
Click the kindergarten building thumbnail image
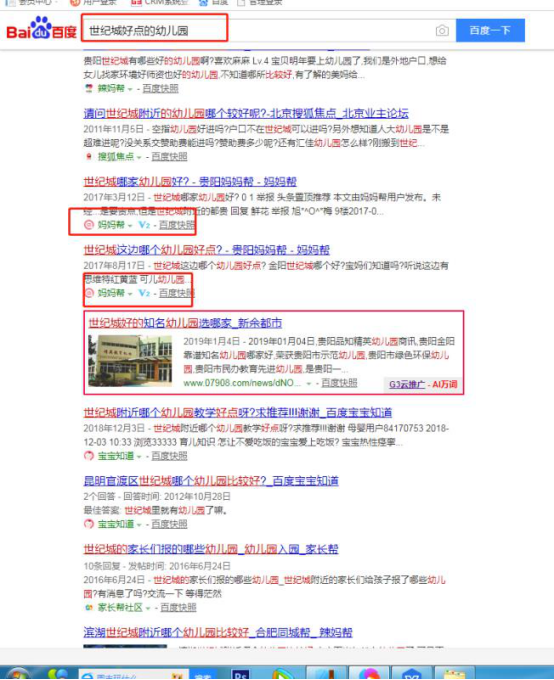130,360
